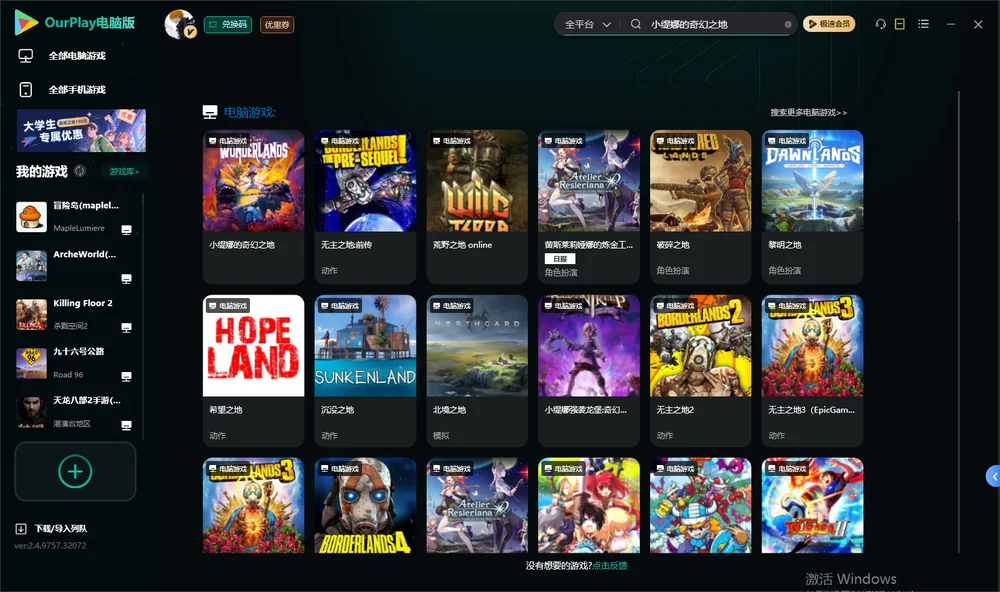Click the PC icon beside ArcheWorld
The width and height of the screenshot is (1000, 592).
coord(126,279)
